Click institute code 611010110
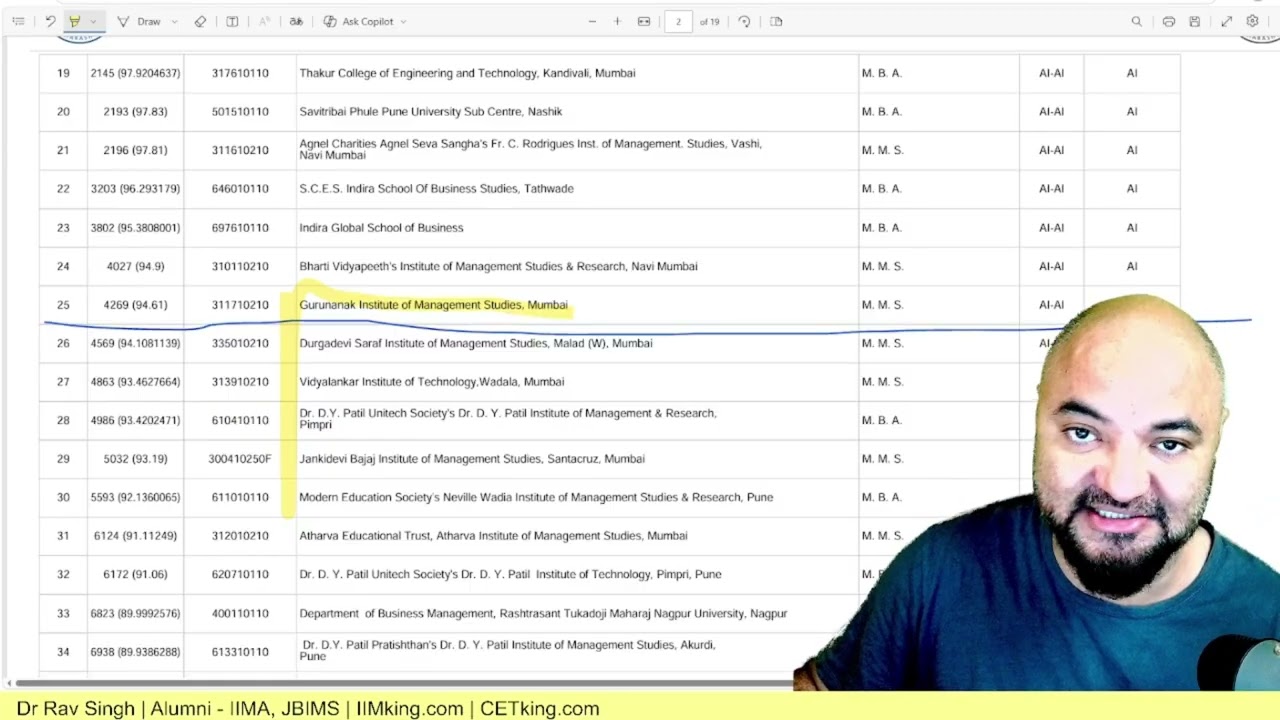This screenshot has height=720, width=1280. (x=240, y=497)
